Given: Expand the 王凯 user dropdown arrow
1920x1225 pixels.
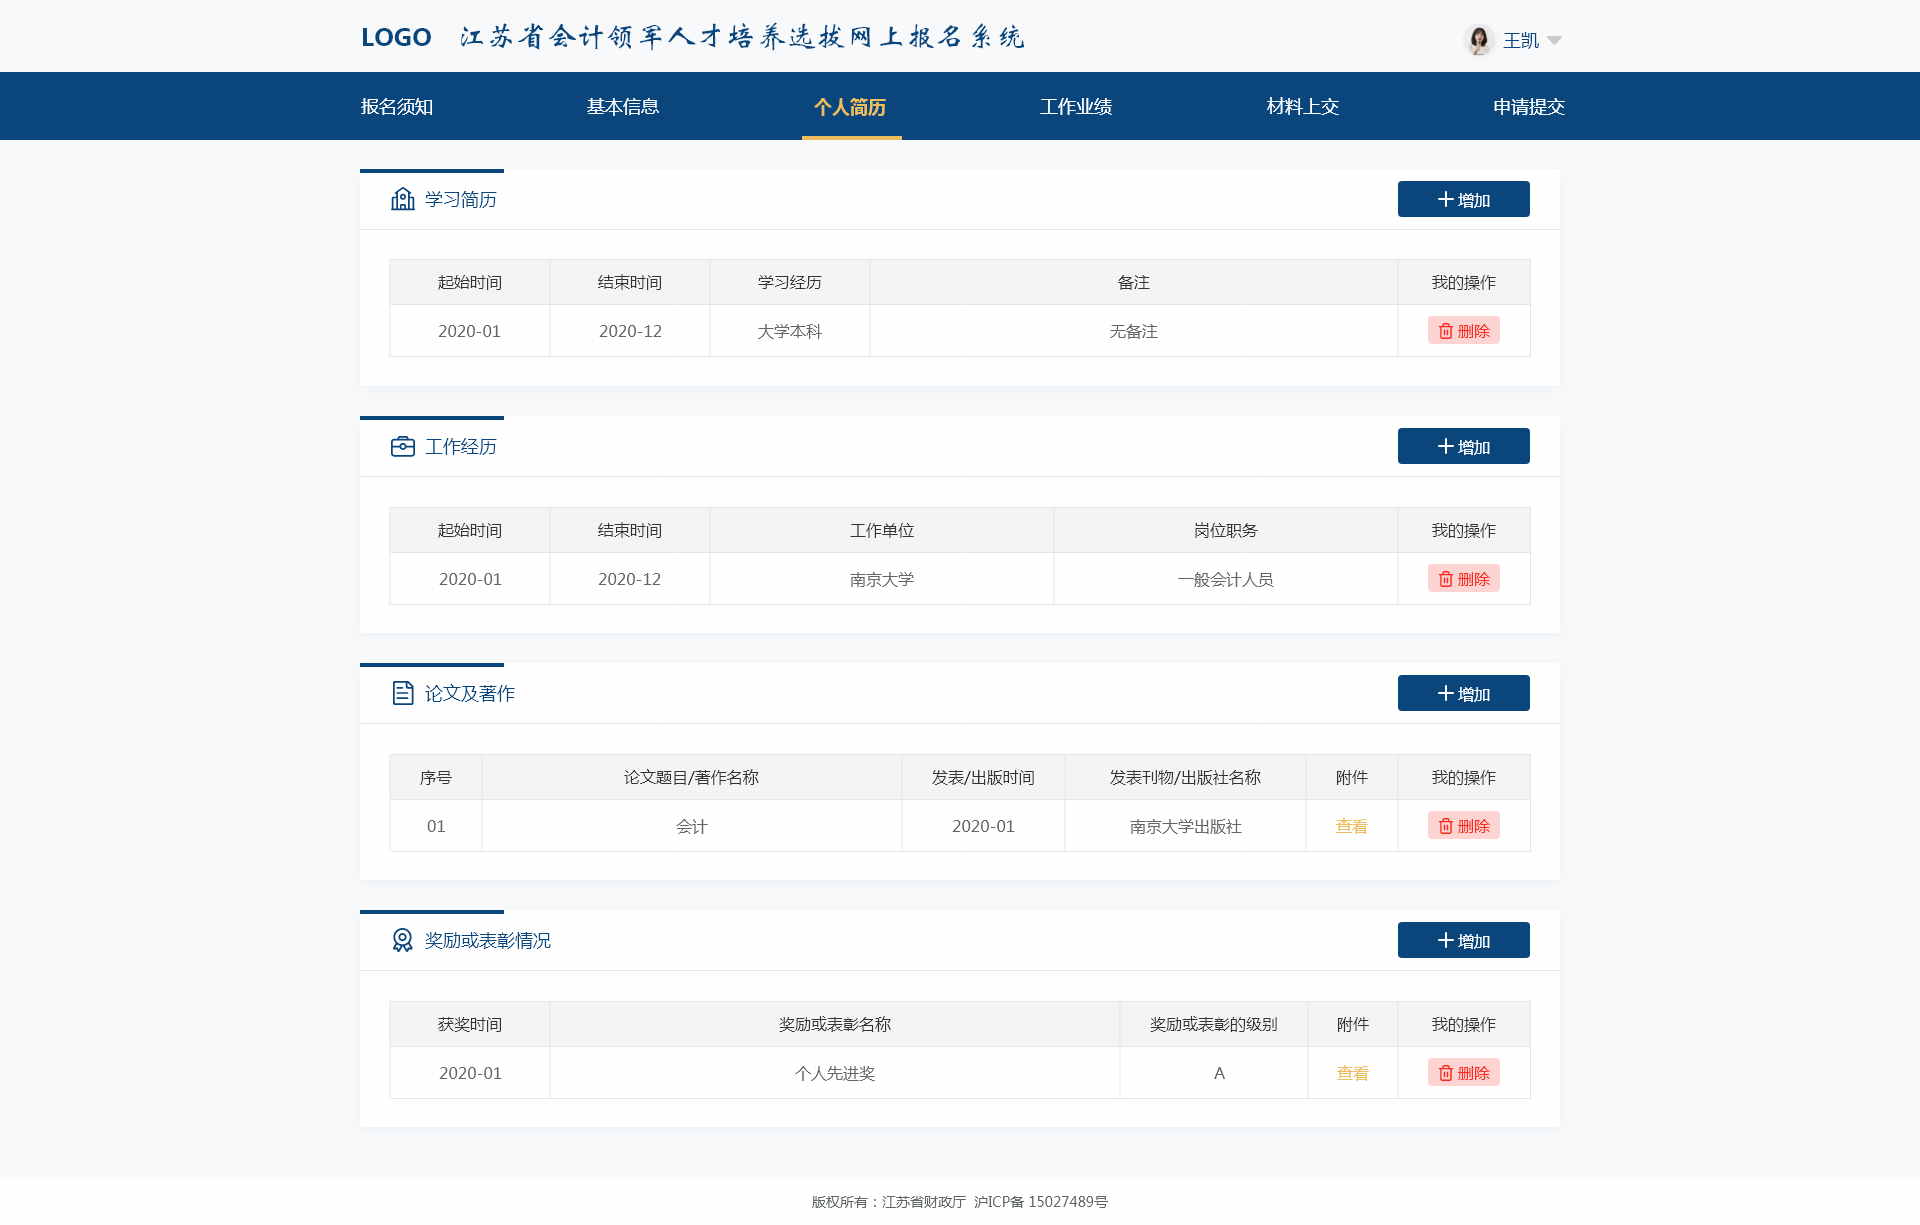Looking at the screenshot, I should click(1554, 41).
